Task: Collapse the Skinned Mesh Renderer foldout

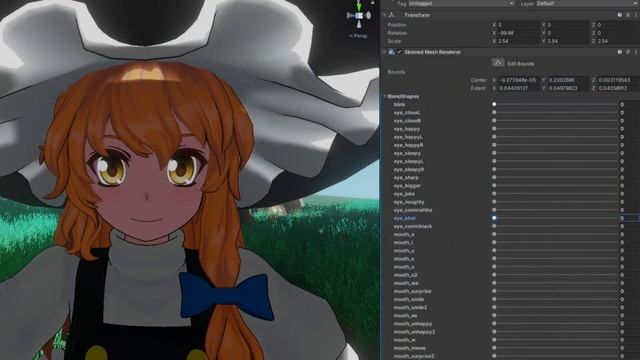Action: click(384, 52)
